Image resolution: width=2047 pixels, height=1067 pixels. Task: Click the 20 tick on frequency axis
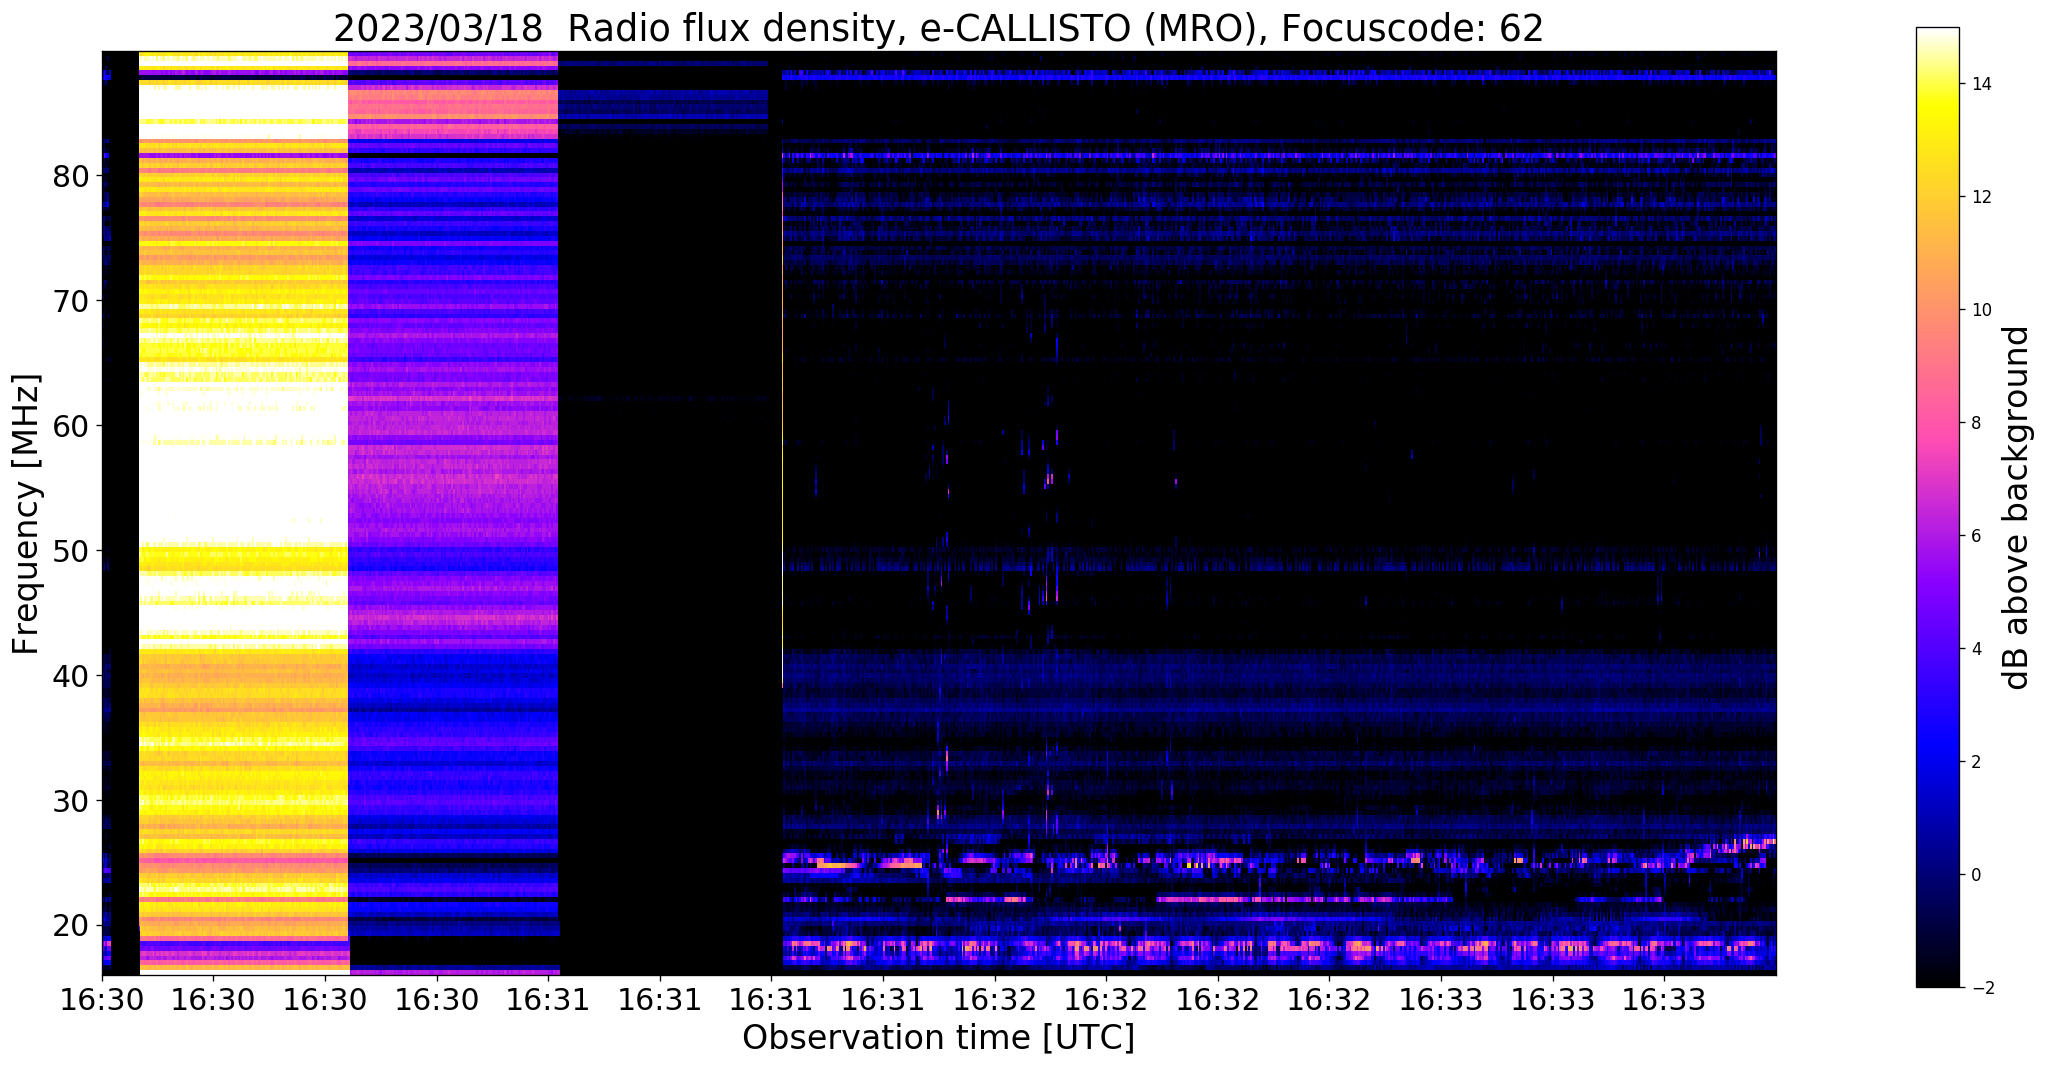tap(70, 926)
